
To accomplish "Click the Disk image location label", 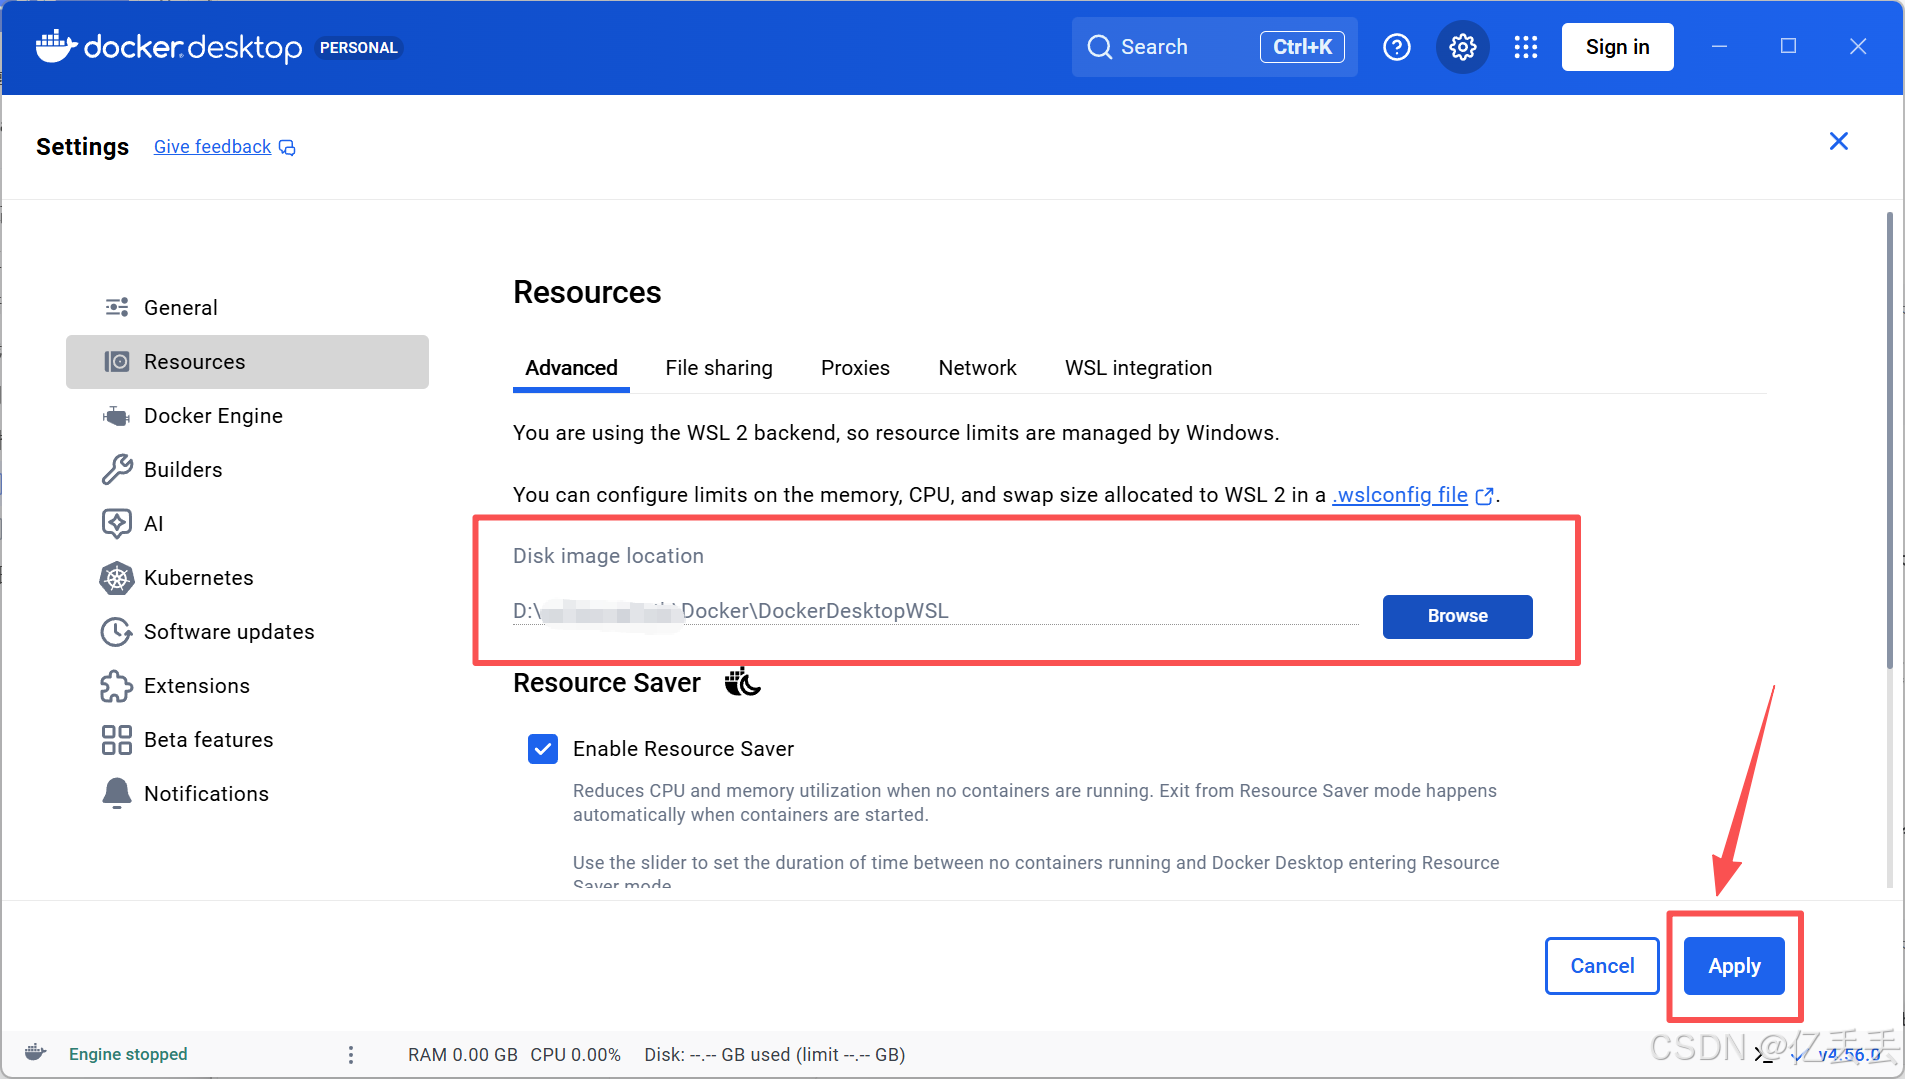I will pyautogui.click(x=608, y=556).
